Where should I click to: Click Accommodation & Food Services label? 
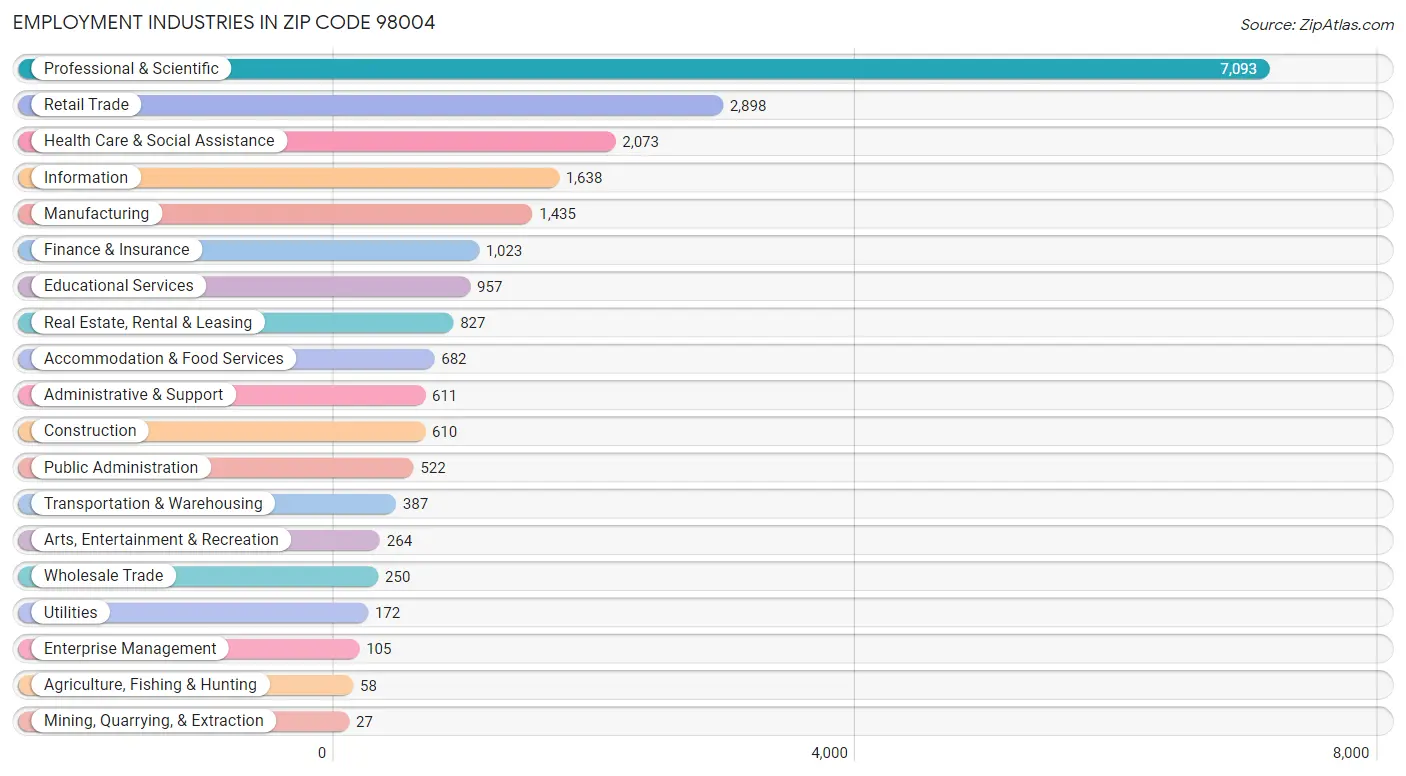coord(164,359)
